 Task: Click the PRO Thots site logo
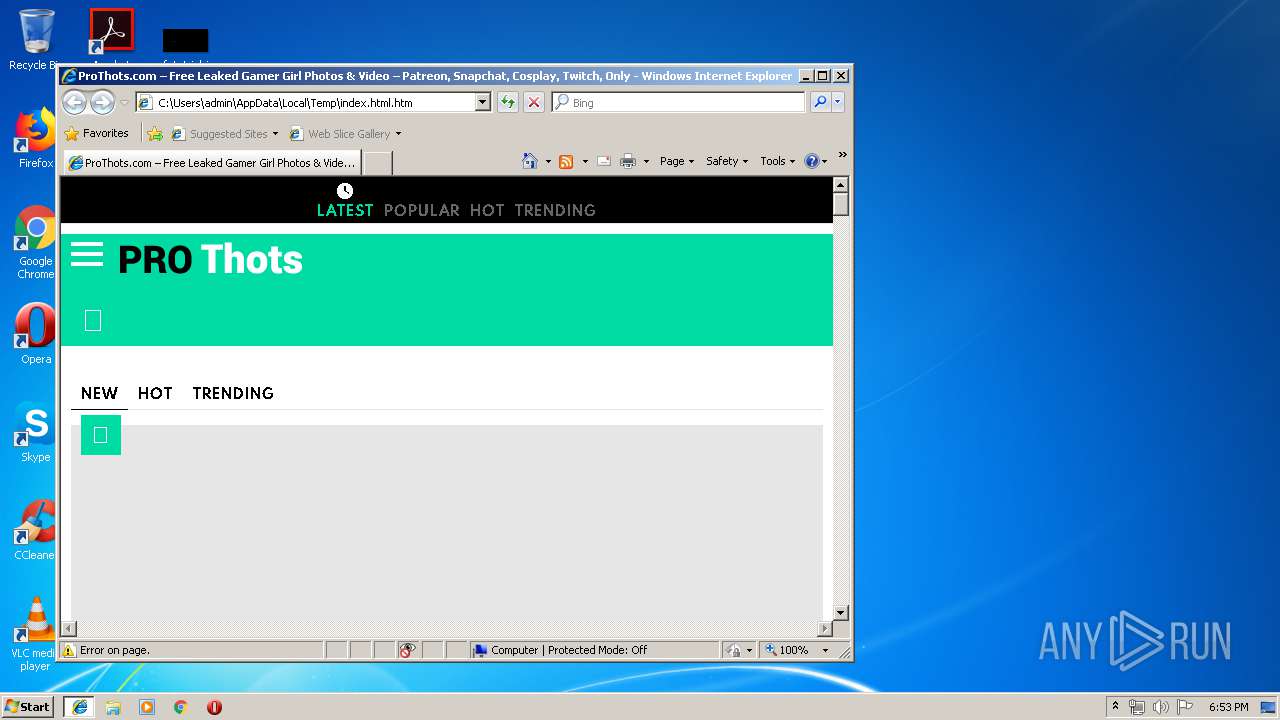coord(210,260)
